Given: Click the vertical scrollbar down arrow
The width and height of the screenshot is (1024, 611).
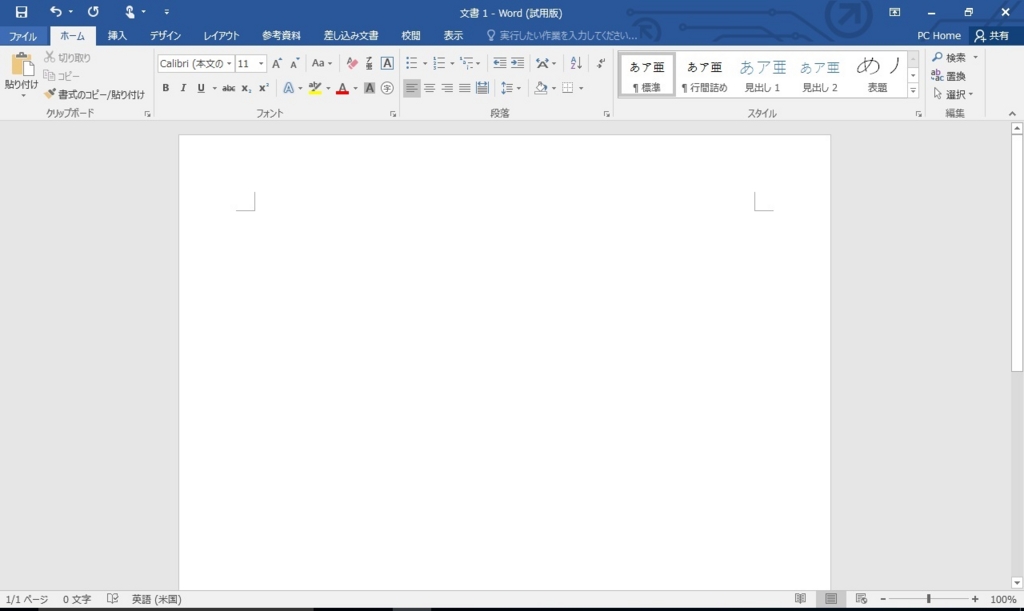Looking at the screenshot, I should click(1016, 582).
